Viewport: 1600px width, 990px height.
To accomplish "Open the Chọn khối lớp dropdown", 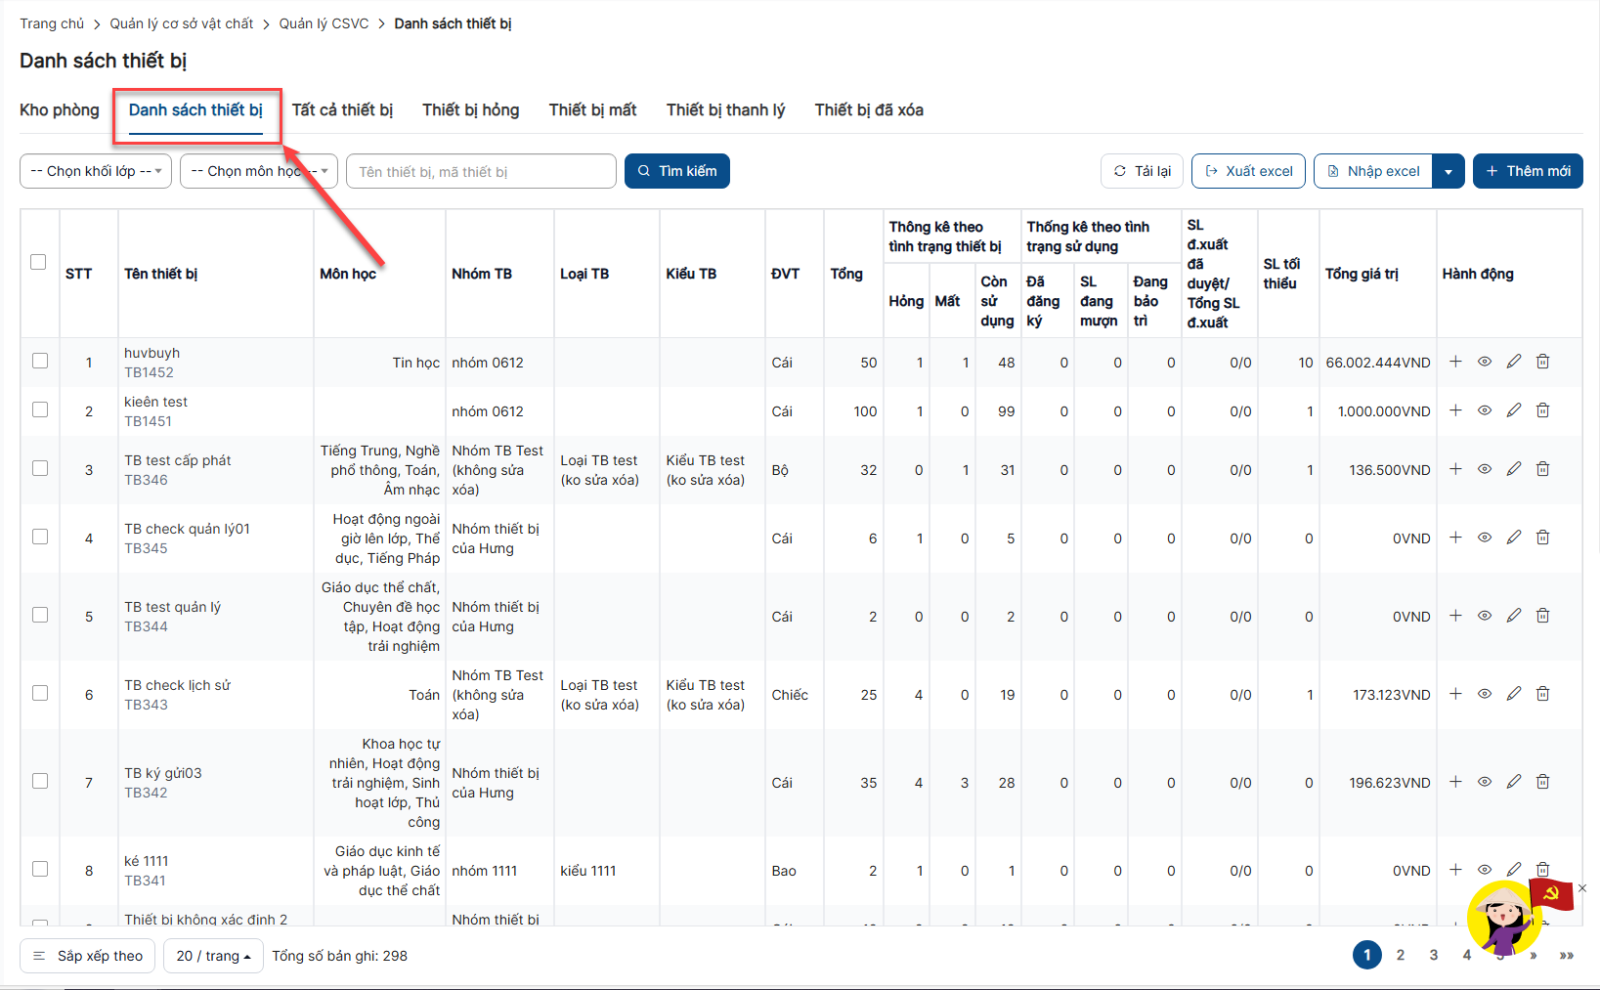I will [96, 171].
